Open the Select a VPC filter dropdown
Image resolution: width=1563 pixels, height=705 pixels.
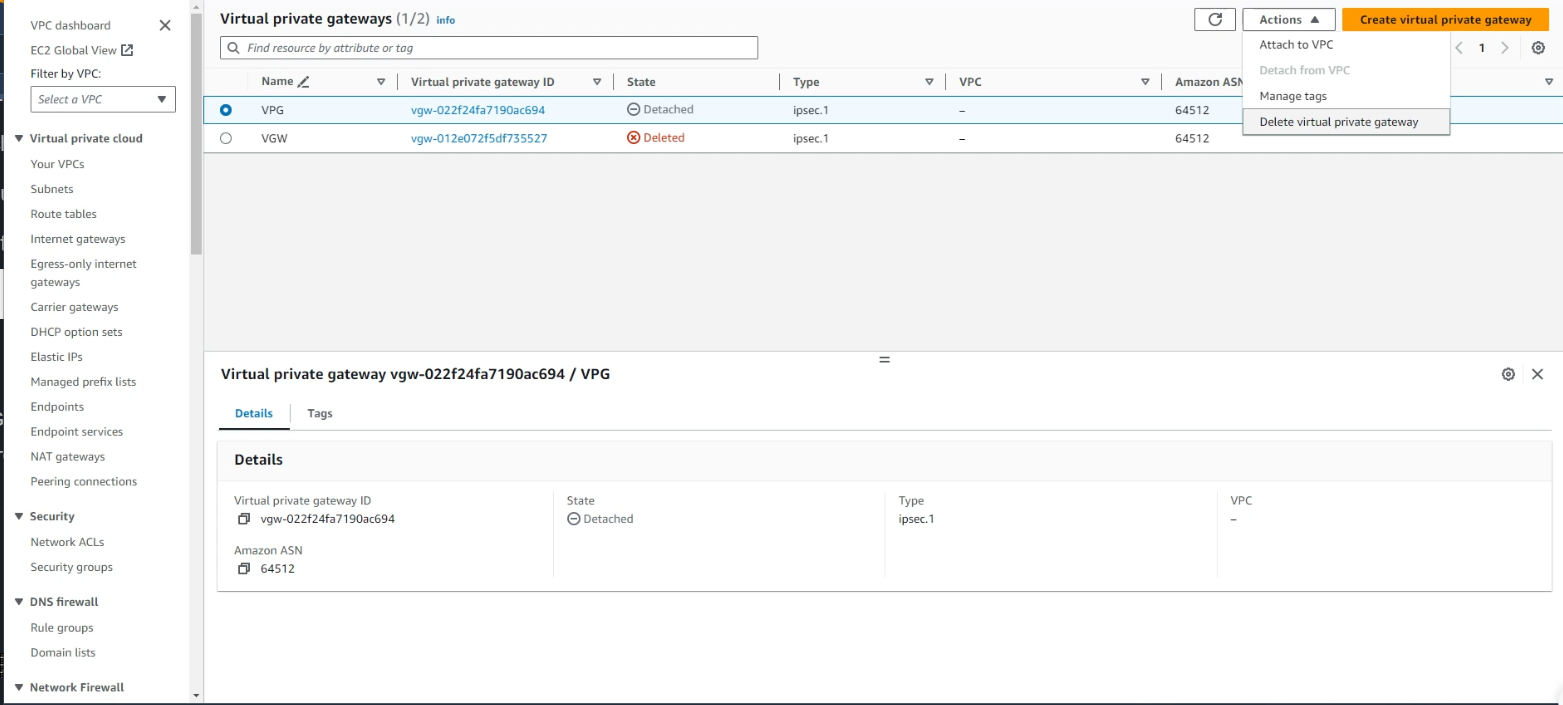point(103,99)
